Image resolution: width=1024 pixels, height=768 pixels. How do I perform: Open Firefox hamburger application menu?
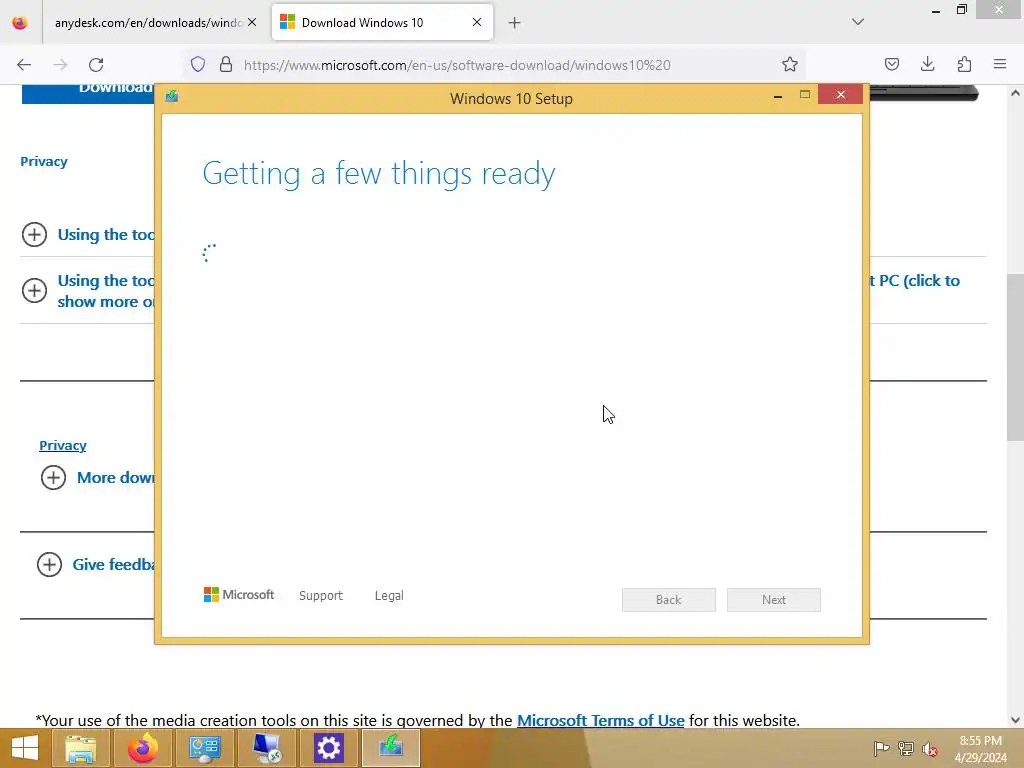tap(1000, 64)
